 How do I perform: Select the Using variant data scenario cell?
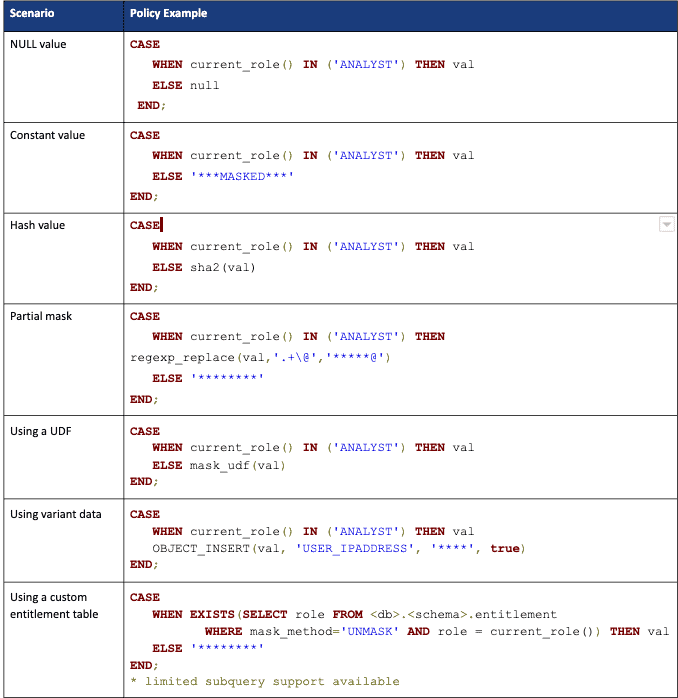[56, 514]
